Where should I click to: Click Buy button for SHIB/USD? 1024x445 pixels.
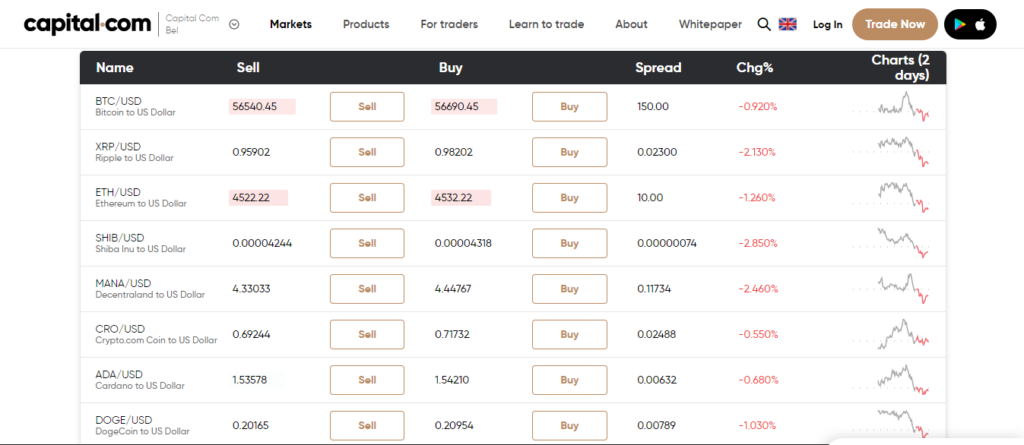(569, 243)
